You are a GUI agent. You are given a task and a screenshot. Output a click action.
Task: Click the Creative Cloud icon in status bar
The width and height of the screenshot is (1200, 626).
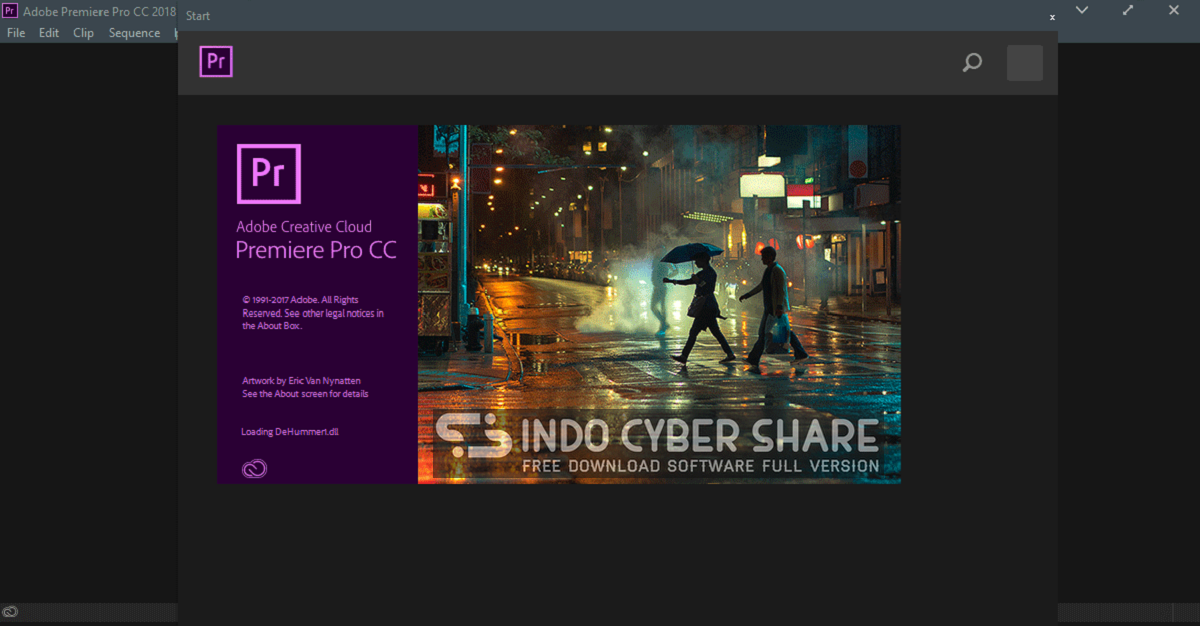[10, 611]
